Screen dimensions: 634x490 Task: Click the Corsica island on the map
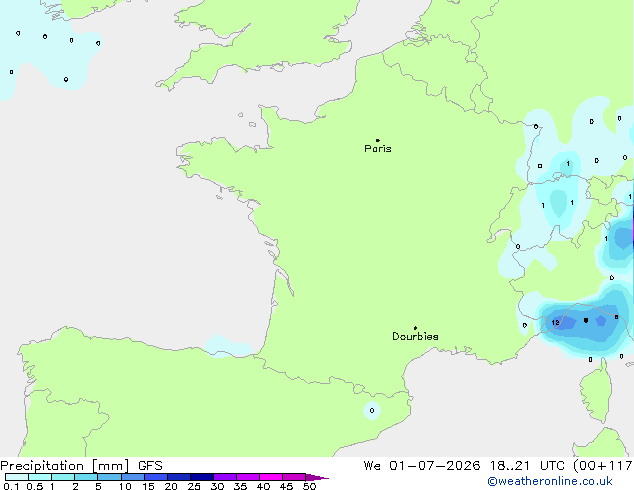point(596,390)
